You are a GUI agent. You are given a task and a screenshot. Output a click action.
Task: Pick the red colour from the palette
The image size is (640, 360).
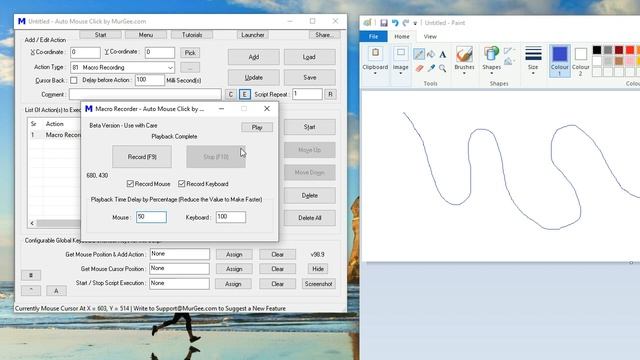(630, 50)
